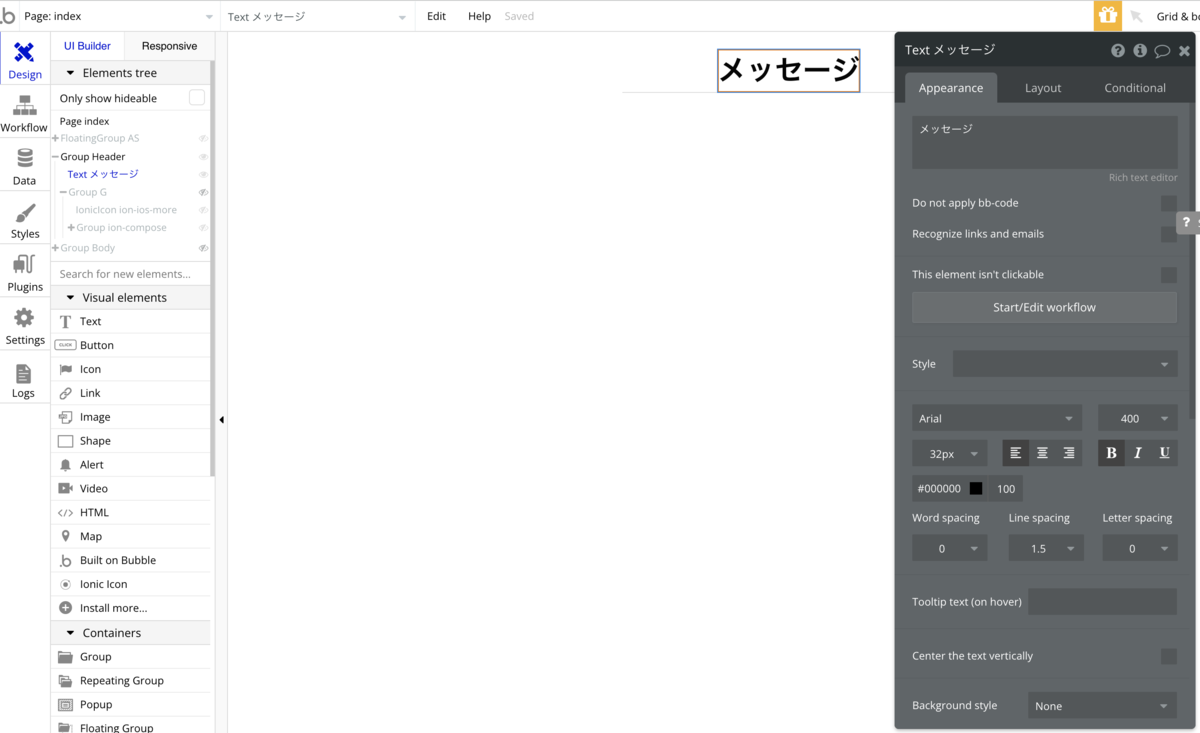
Task: Collapse the Visual elements section
Action: point(71,298)
